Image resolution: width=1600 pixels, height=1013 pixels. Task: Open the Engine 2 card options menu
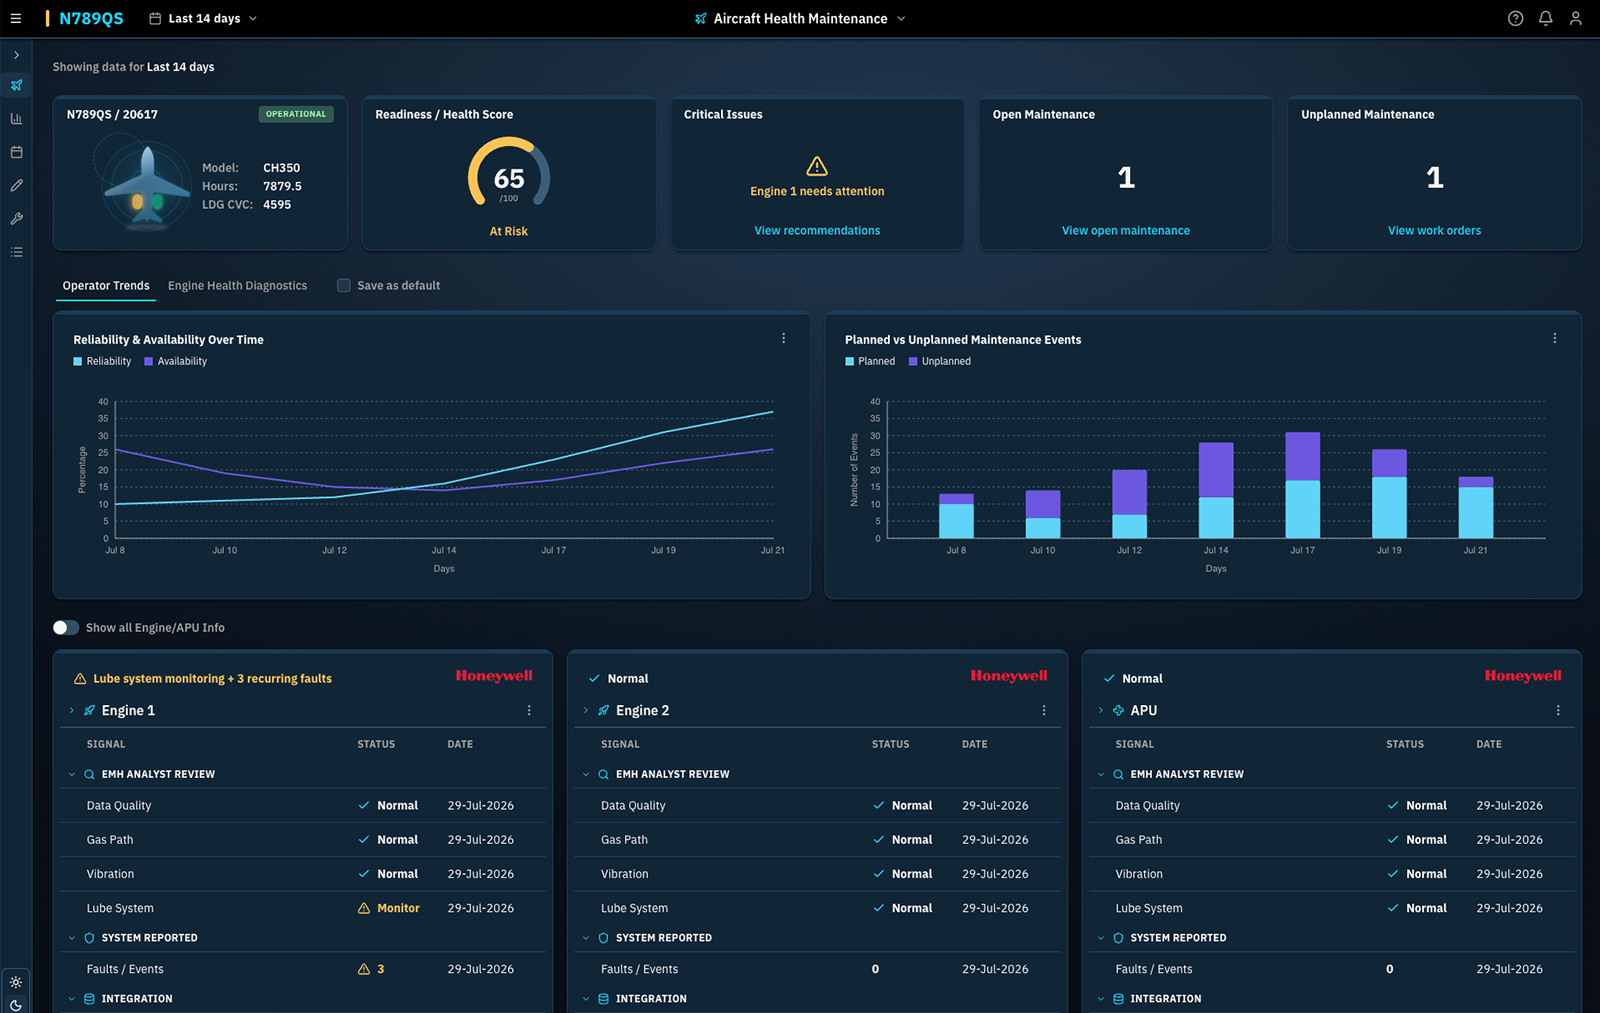(x=1044, y=710)
